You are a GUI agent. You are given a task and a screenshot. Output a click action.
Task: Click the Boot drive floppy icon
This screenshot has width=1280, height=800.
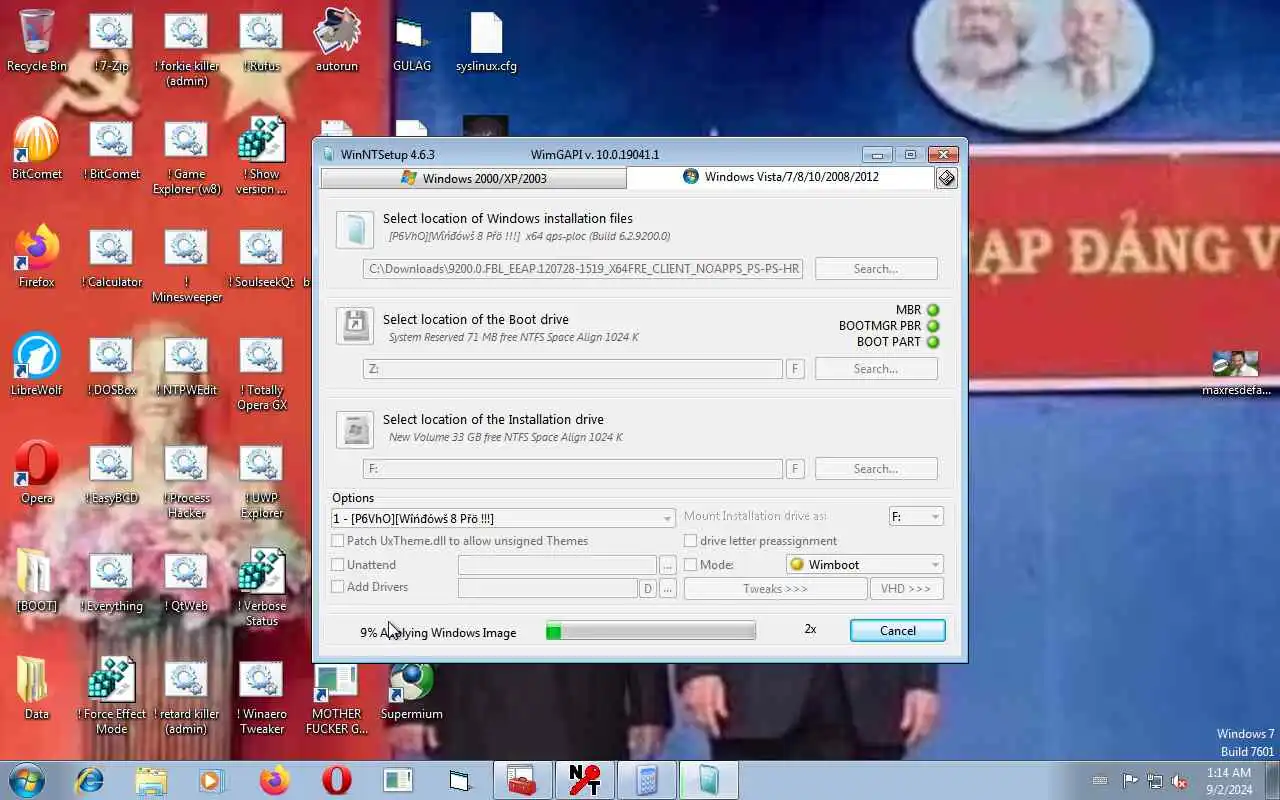click(354, 326)
